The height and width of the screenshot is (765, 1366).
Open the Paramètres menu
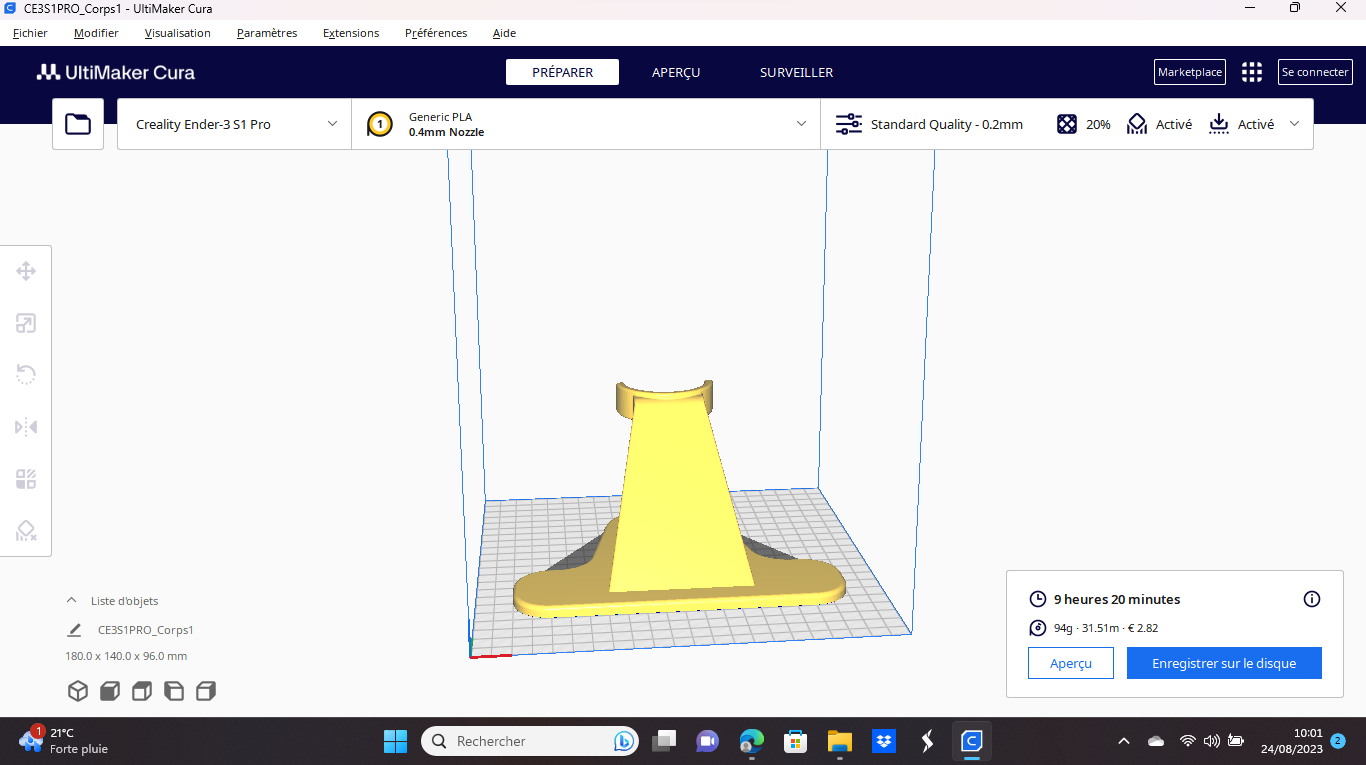click(267, 33)
